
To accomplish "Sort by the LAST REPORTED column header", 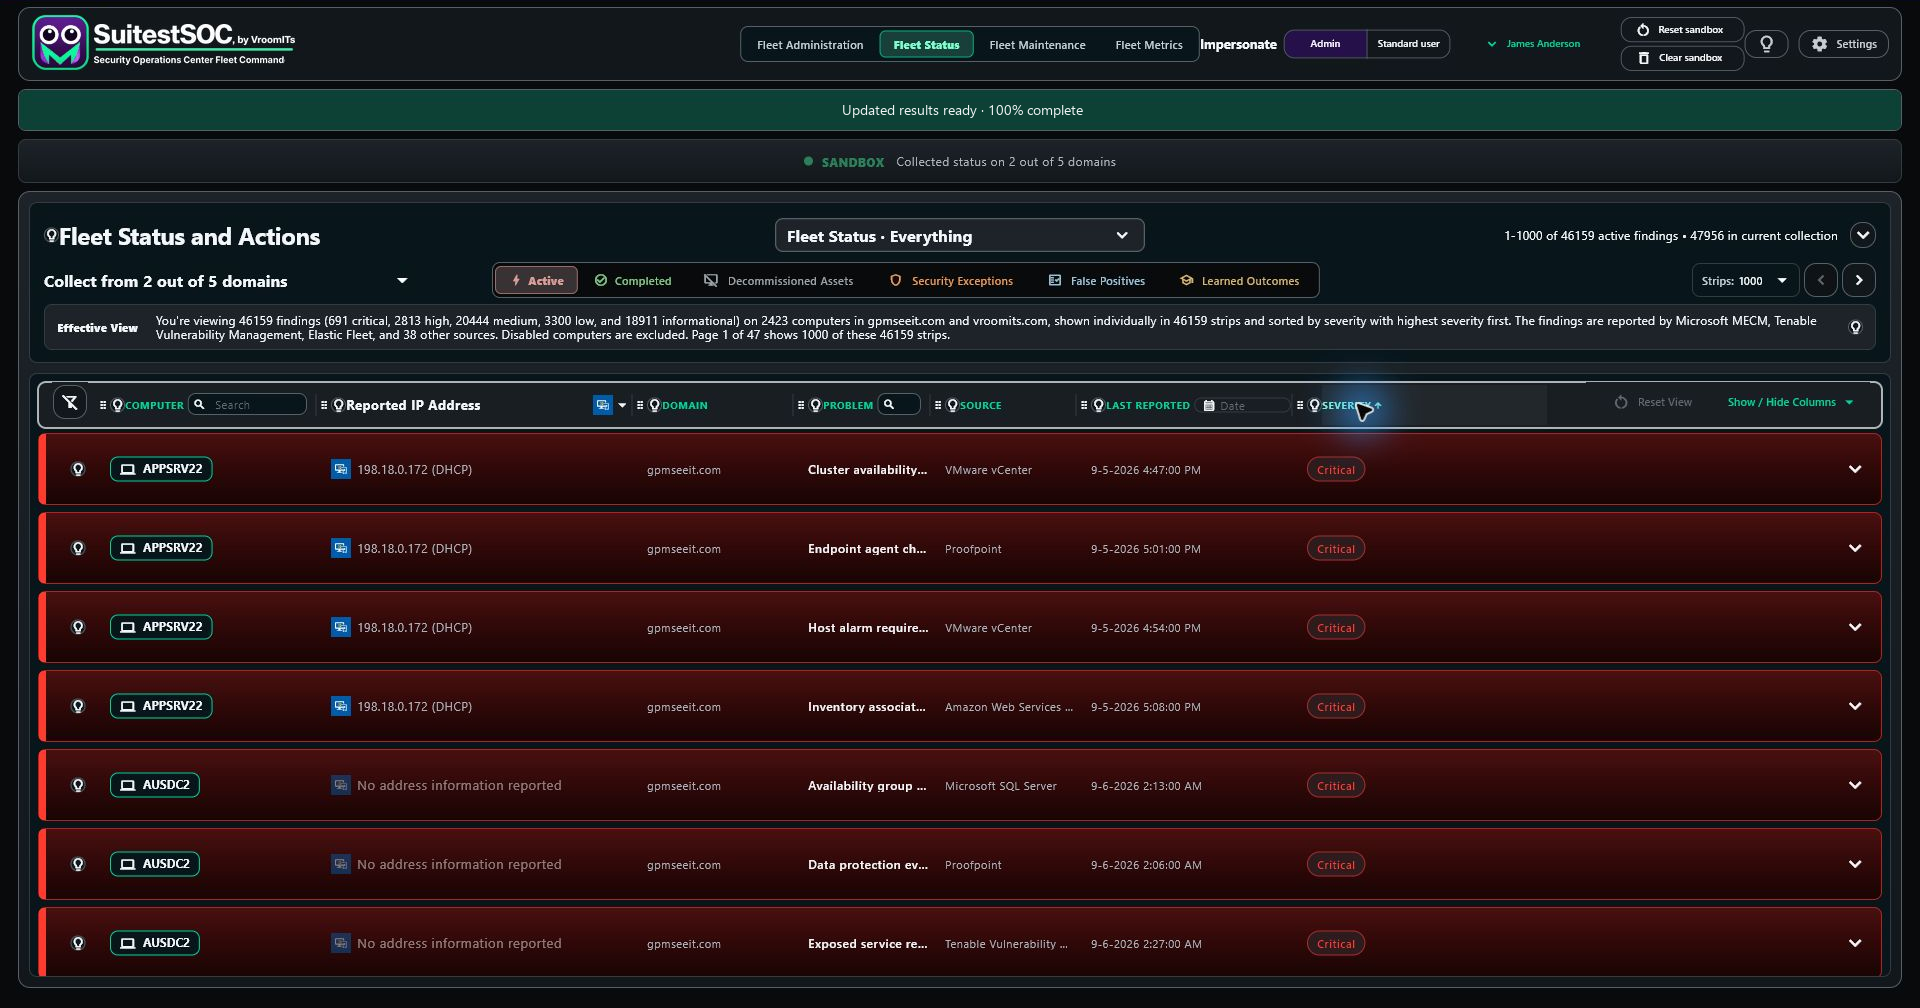I will tap(1148, 405).
